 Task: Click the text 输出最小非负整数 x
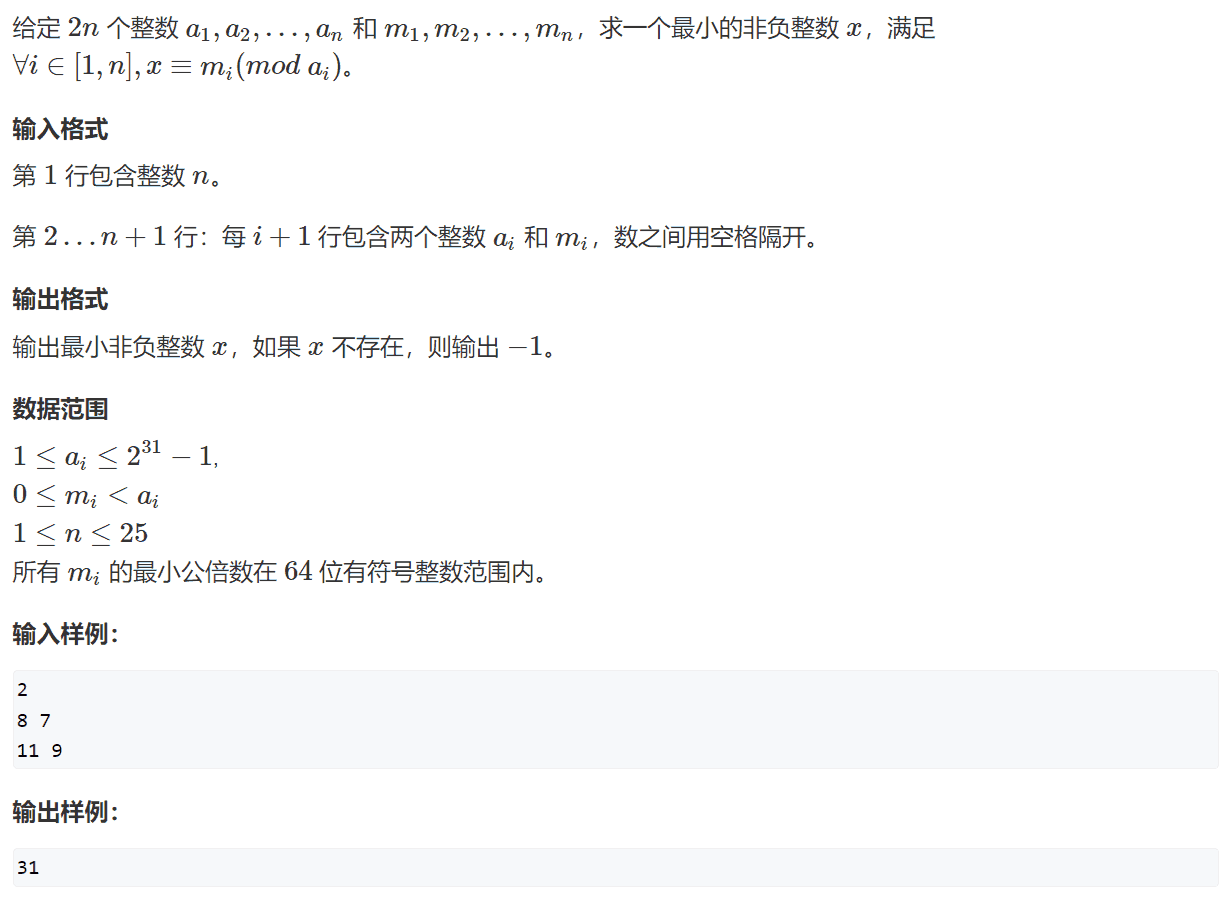pos(122,347)
